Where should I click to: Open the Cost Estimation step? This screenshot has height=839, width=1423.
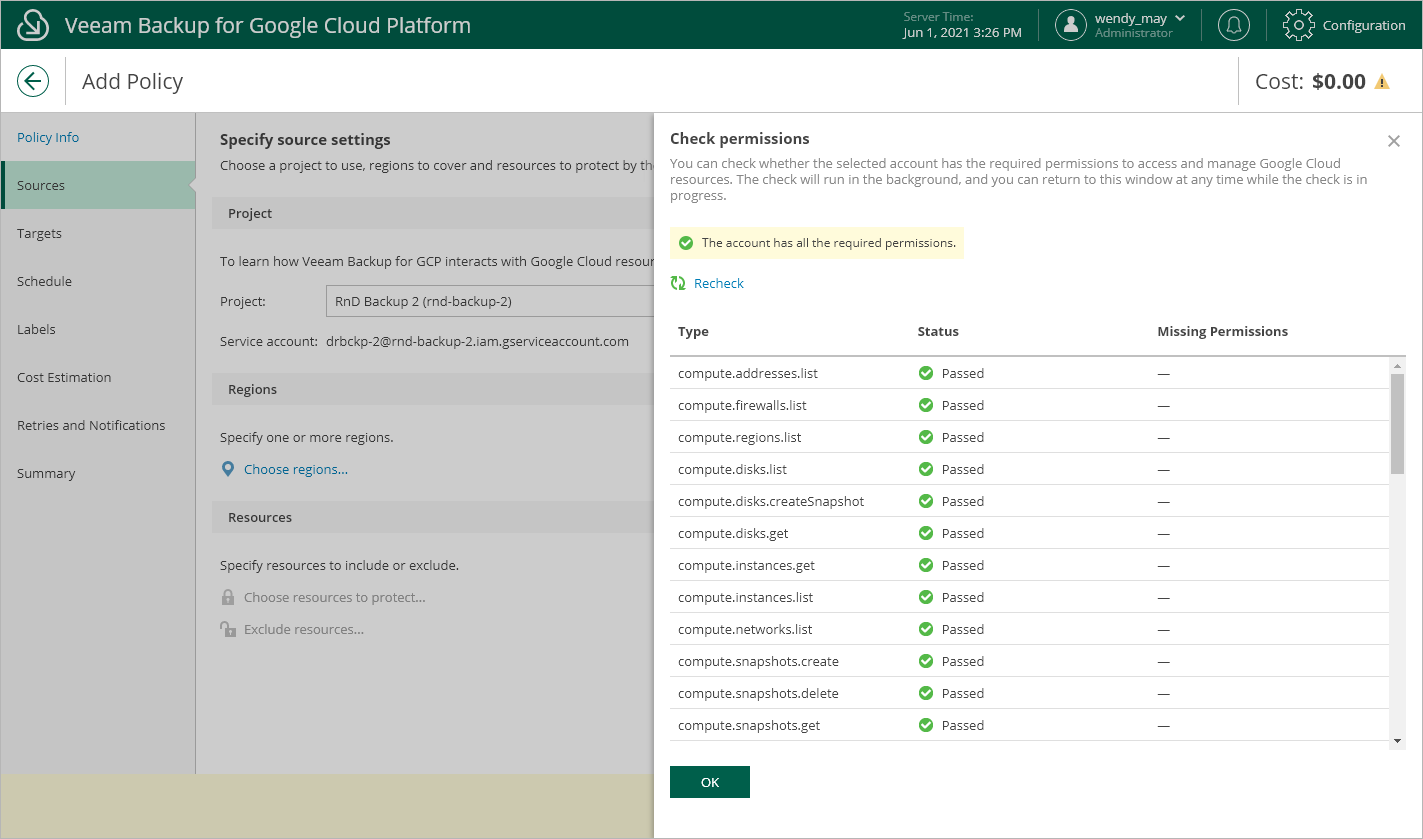click(x=64, y=377)
